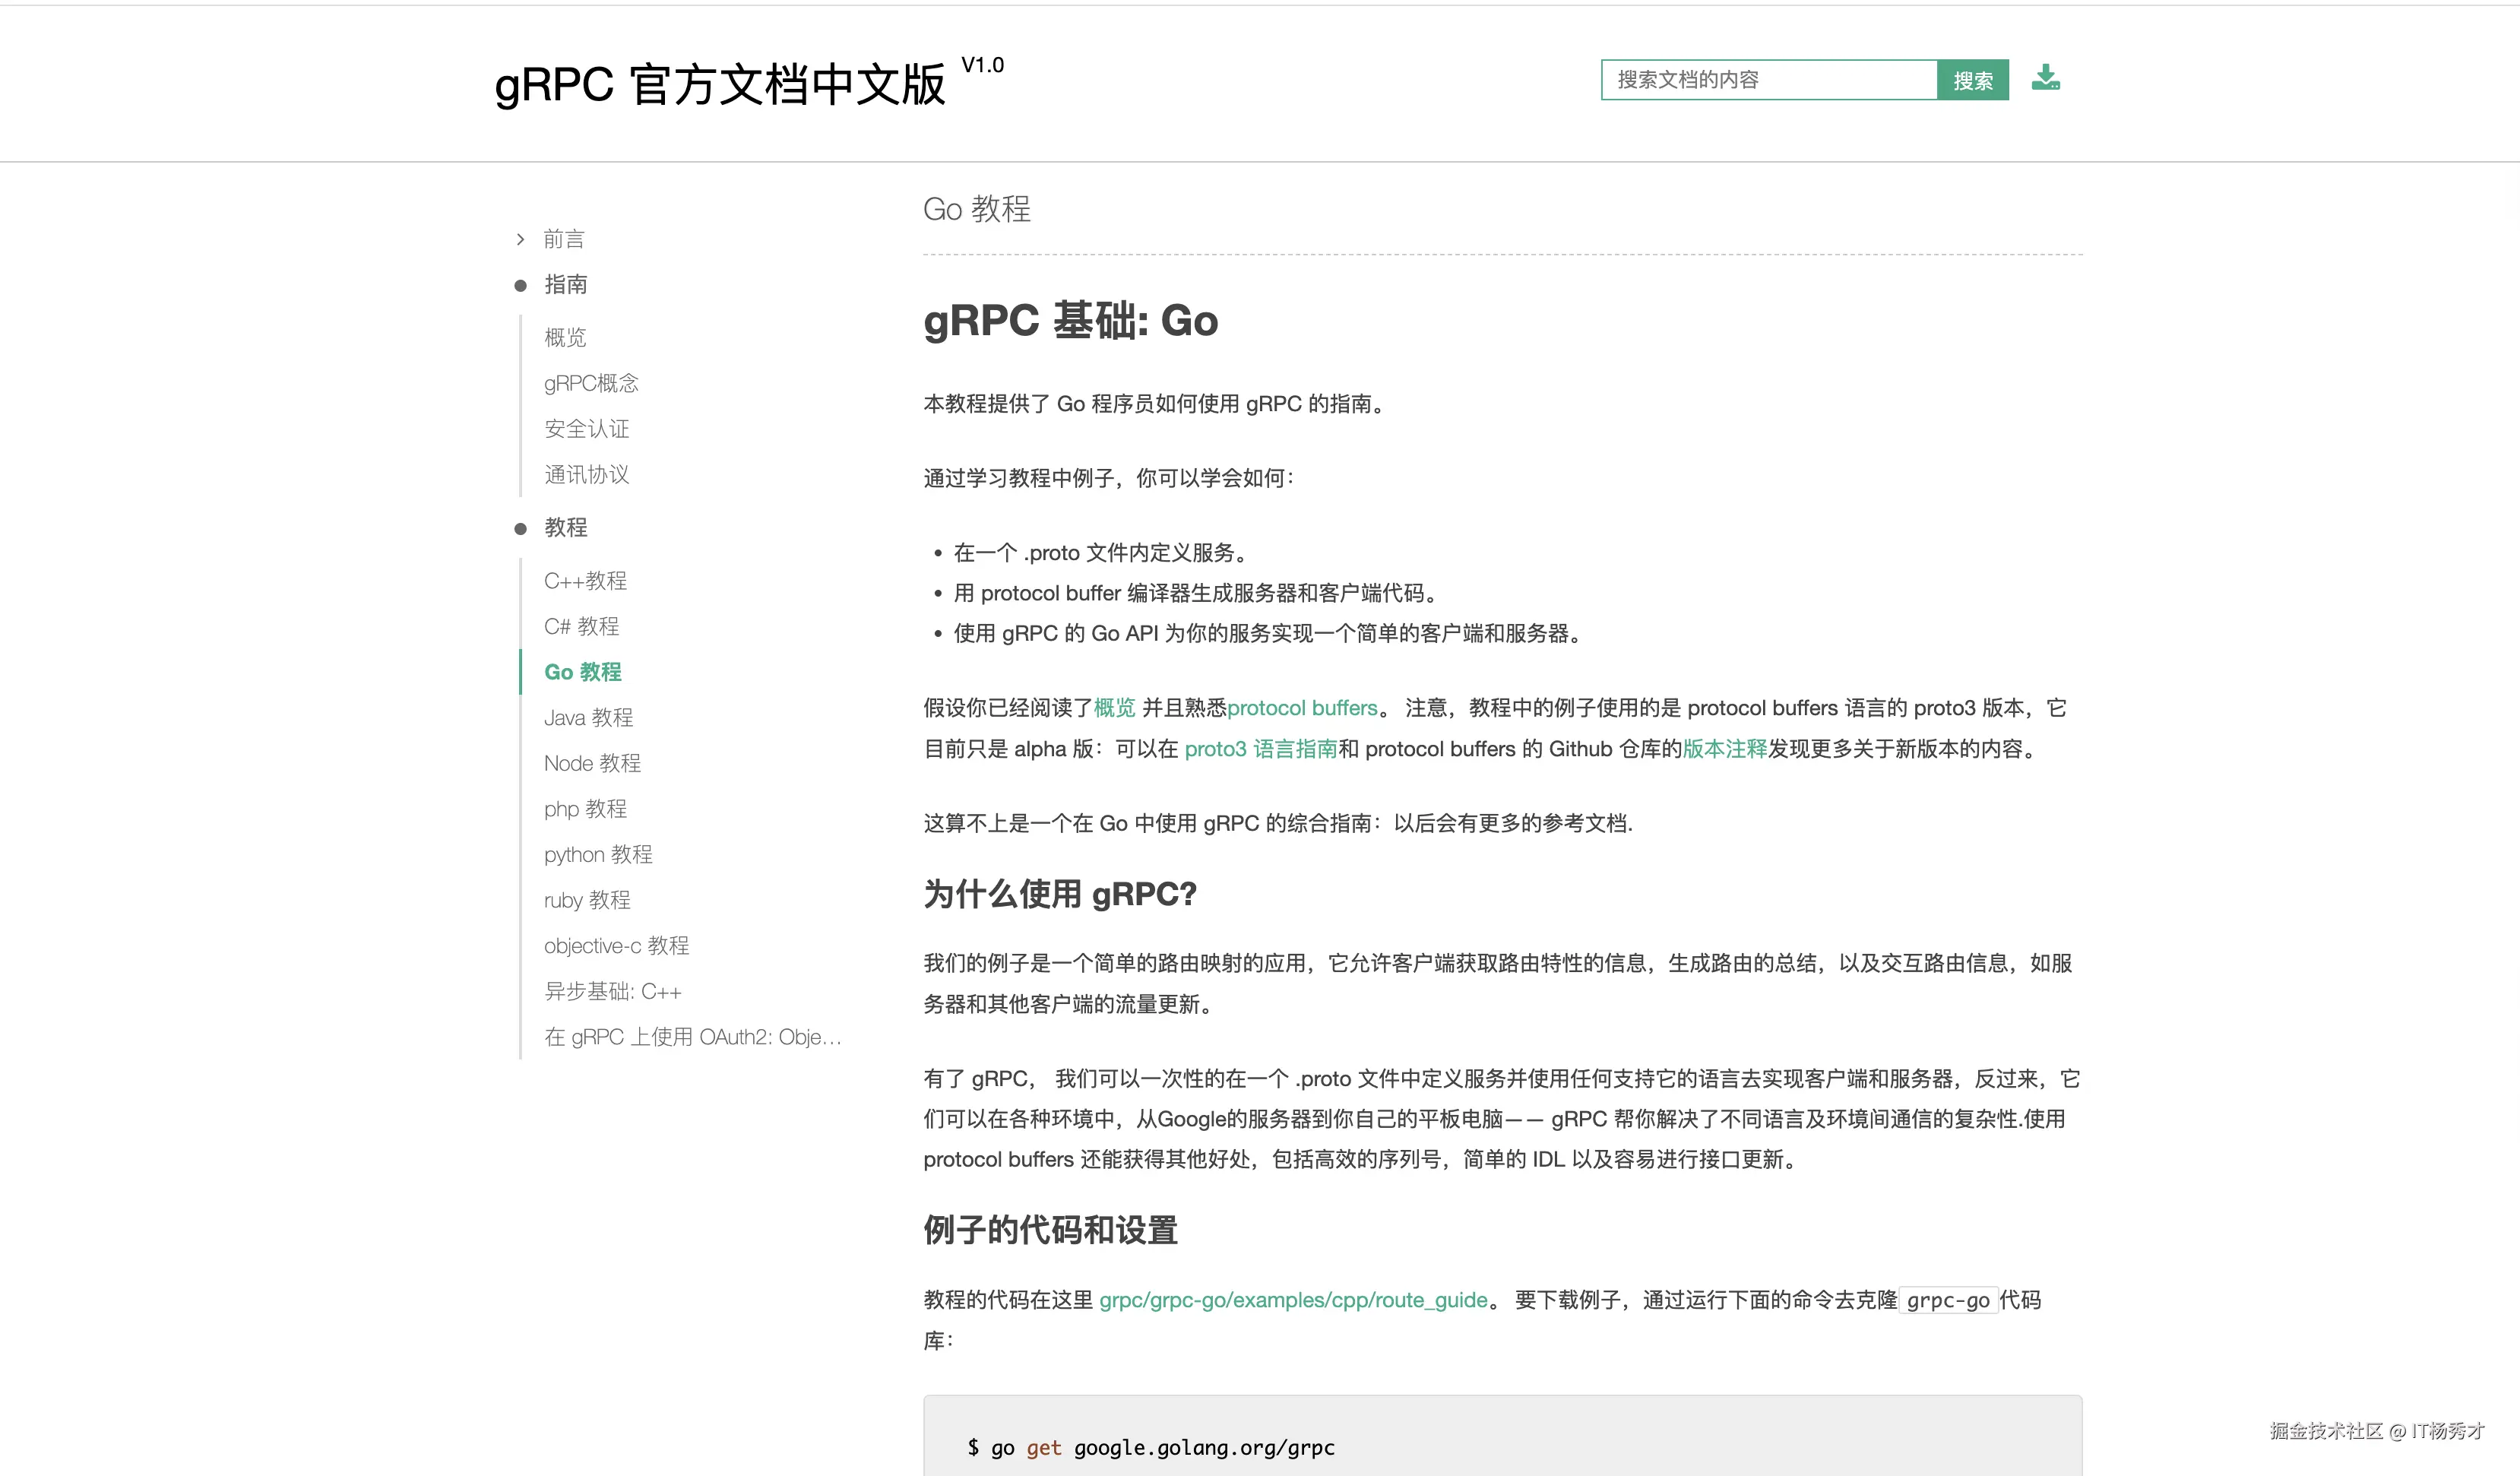Open ruby 教程 in the sidebar
Image resolution: width=2520 pixels, height=1476 pixels.
point(587,900)
